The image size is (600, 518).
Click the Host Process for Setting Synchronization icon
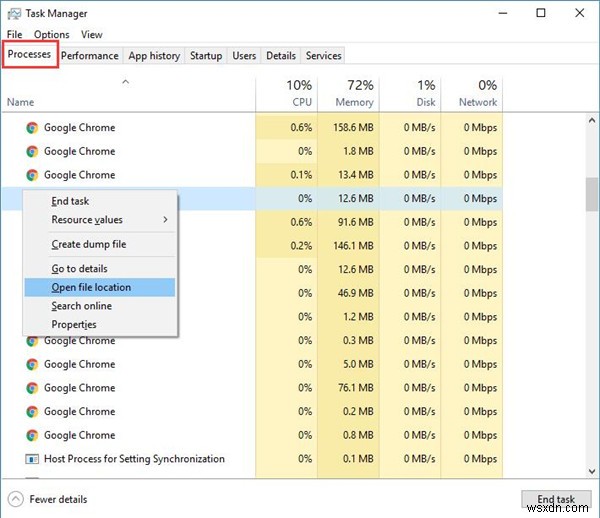click(32, 459)
